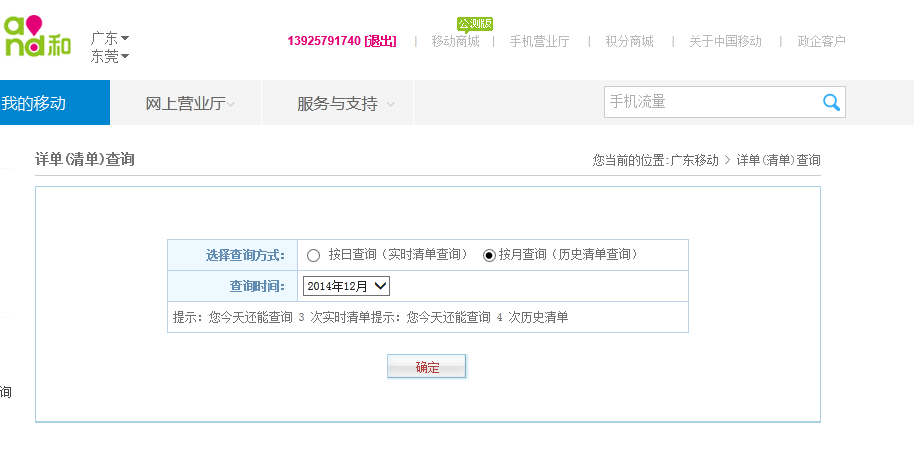Open 关于中国移动 link

725,41
